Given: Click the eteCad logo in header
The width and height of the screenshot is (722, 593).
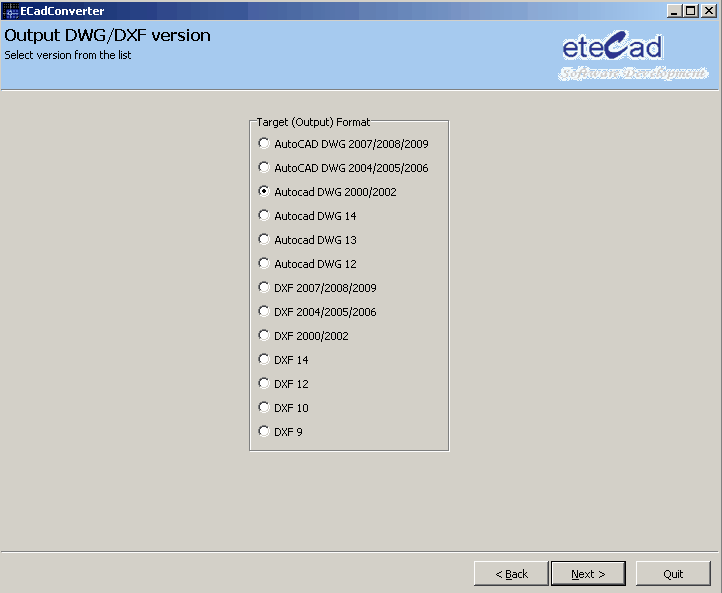Looking at the screenshot, I should point(632,58).
